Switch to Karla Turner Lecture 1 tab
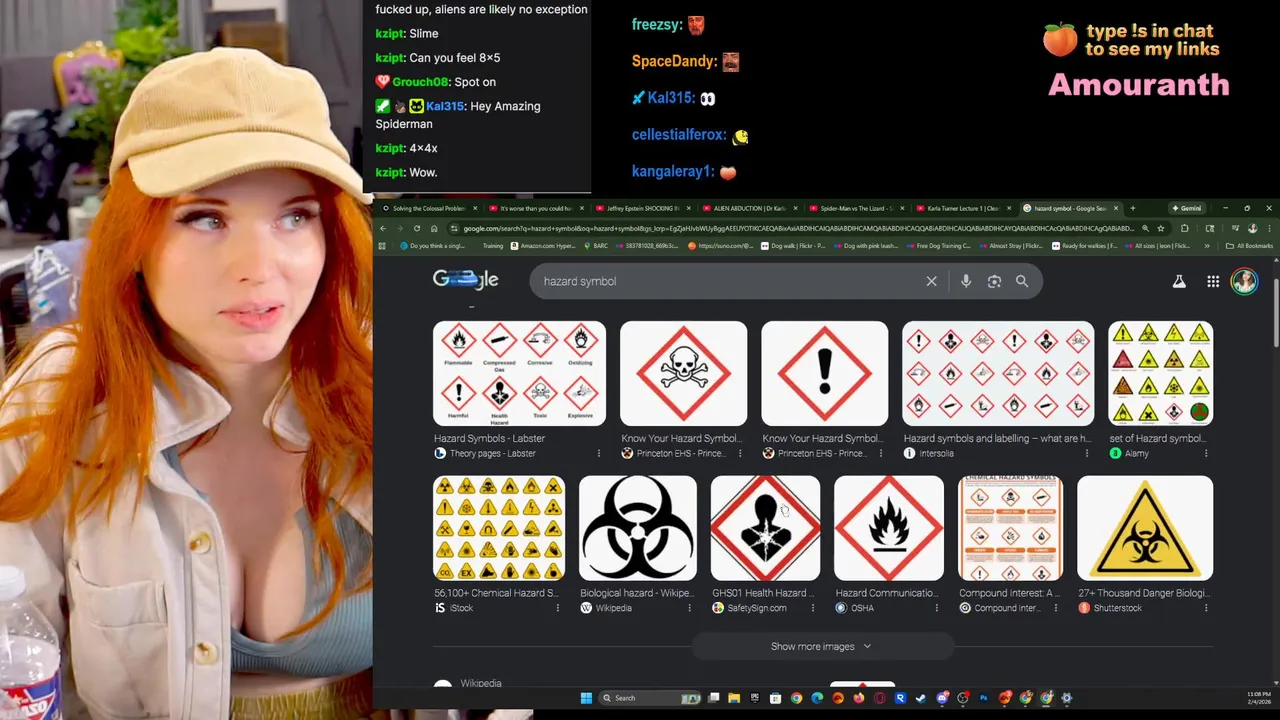 pyautogui.click(x=963, y=208)
